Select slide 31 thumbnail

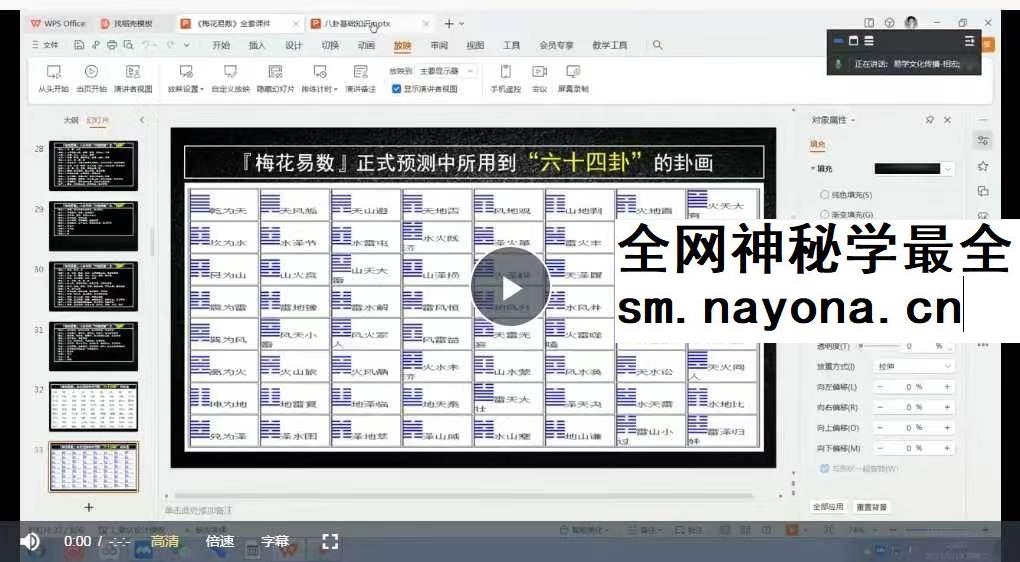click(94, 346)
